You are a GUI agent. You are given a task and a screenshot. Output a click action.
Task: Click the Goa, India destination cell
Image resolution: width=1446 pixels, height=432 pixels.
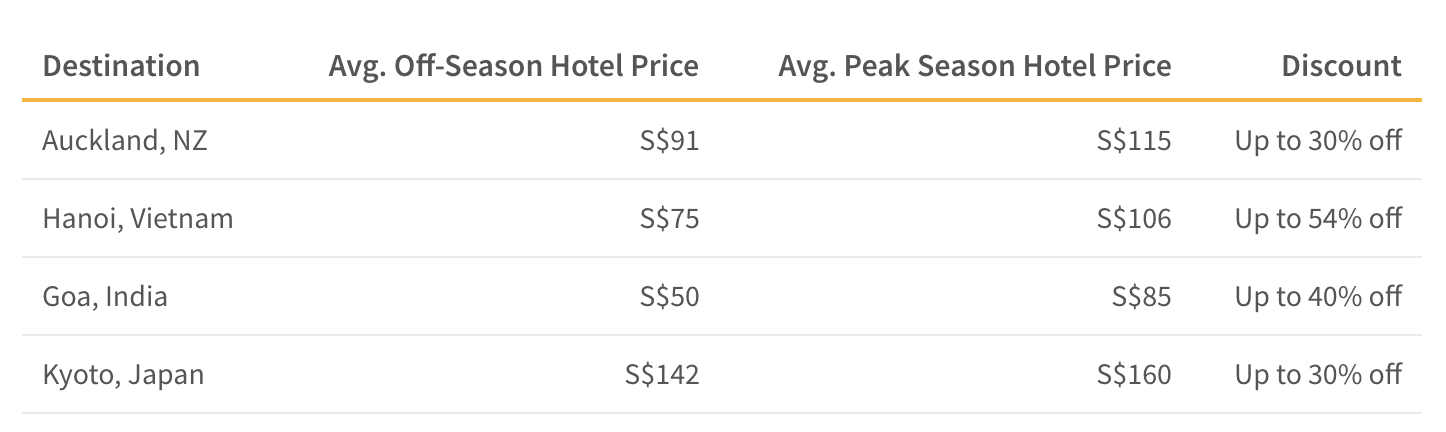click(x=105, y=296)
